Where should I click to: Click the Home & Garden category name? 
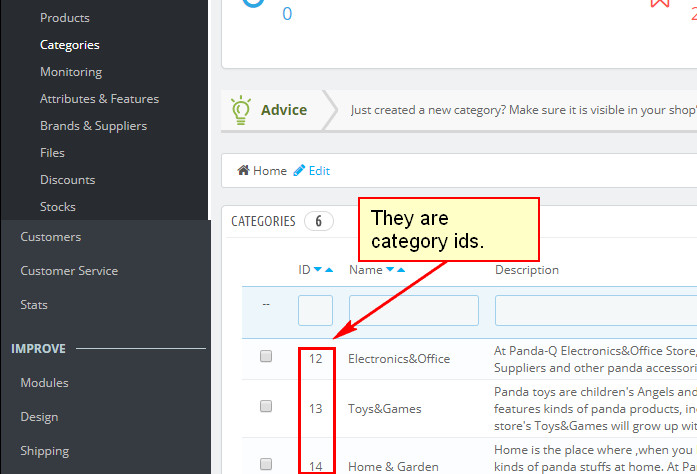pyautogui.click(x=393, y=466)
